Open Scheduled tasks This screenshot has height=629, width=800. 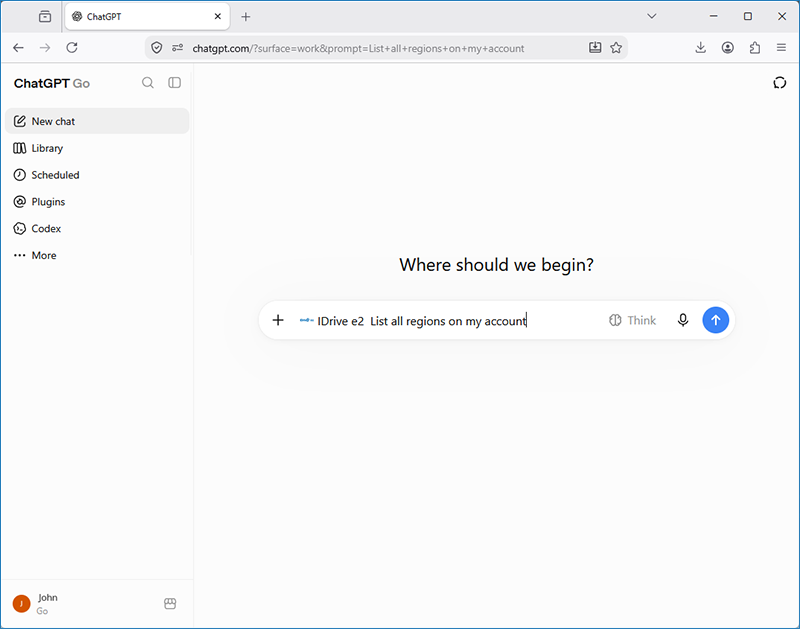point(97,175)
